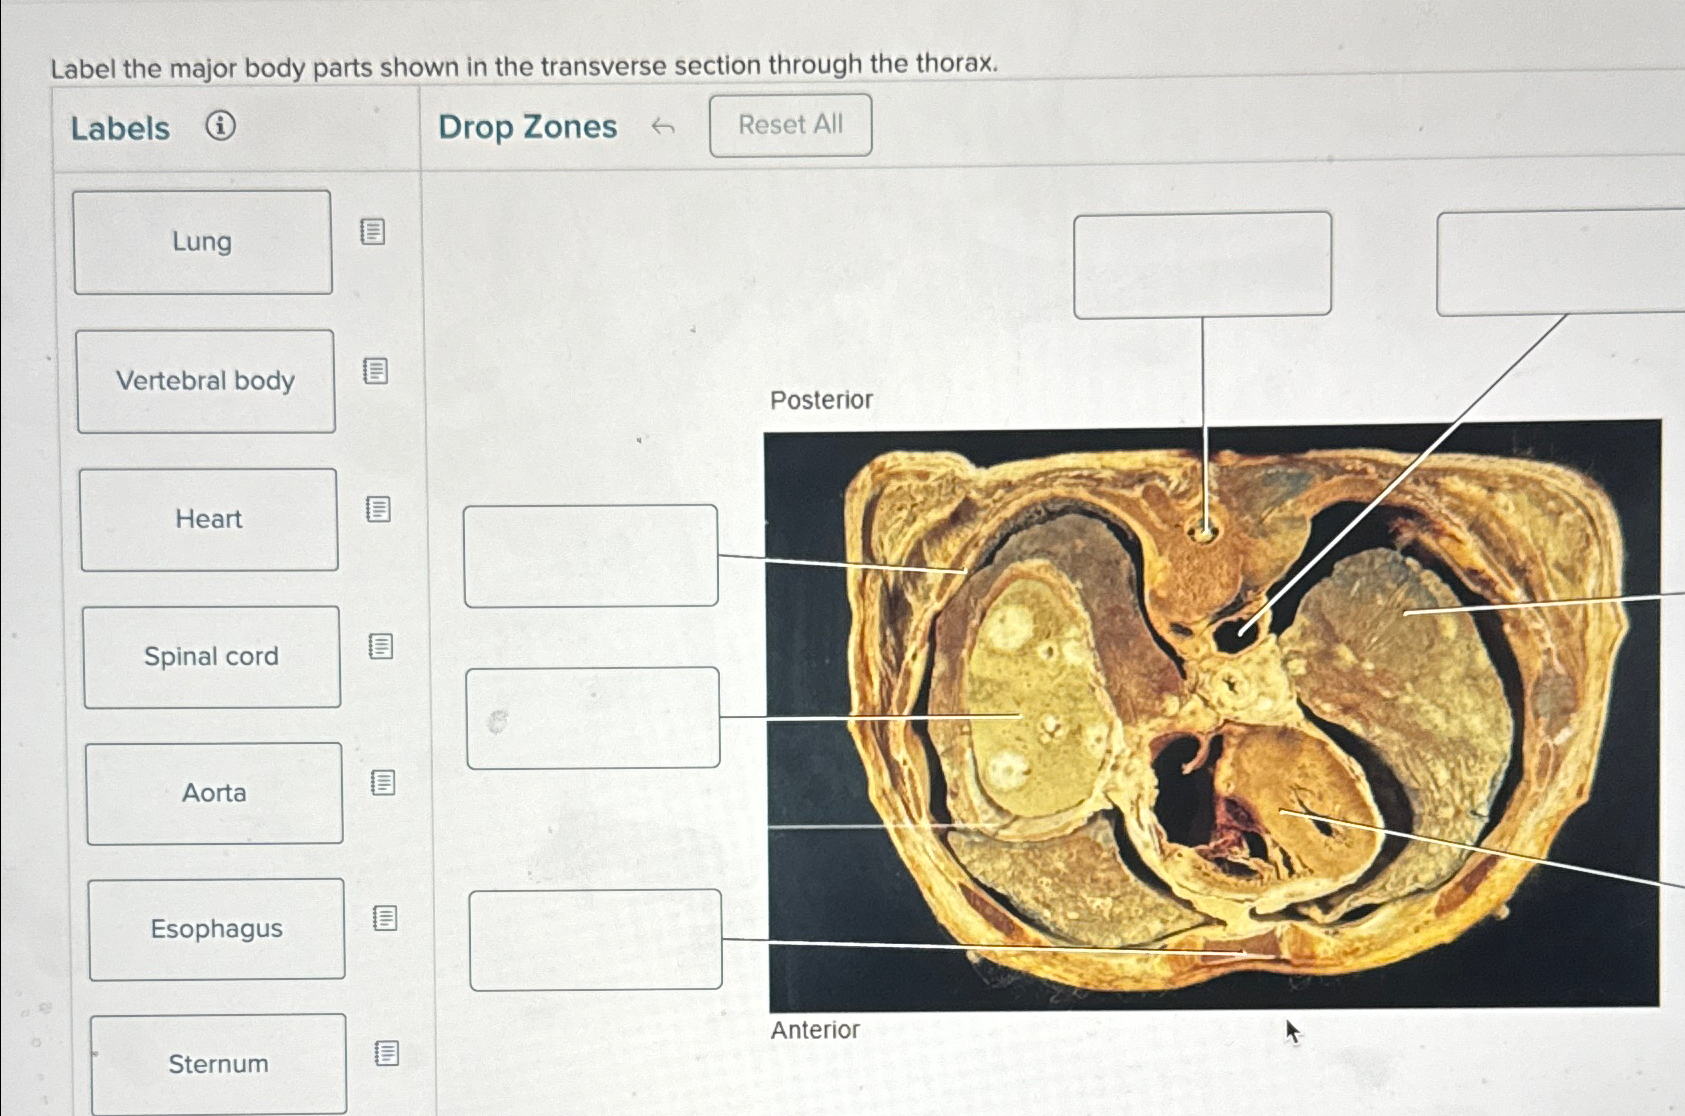The image size is (1685, 1116).
Task: Click the empty drop zone above the Posterior label
Action: point(1203,266)
